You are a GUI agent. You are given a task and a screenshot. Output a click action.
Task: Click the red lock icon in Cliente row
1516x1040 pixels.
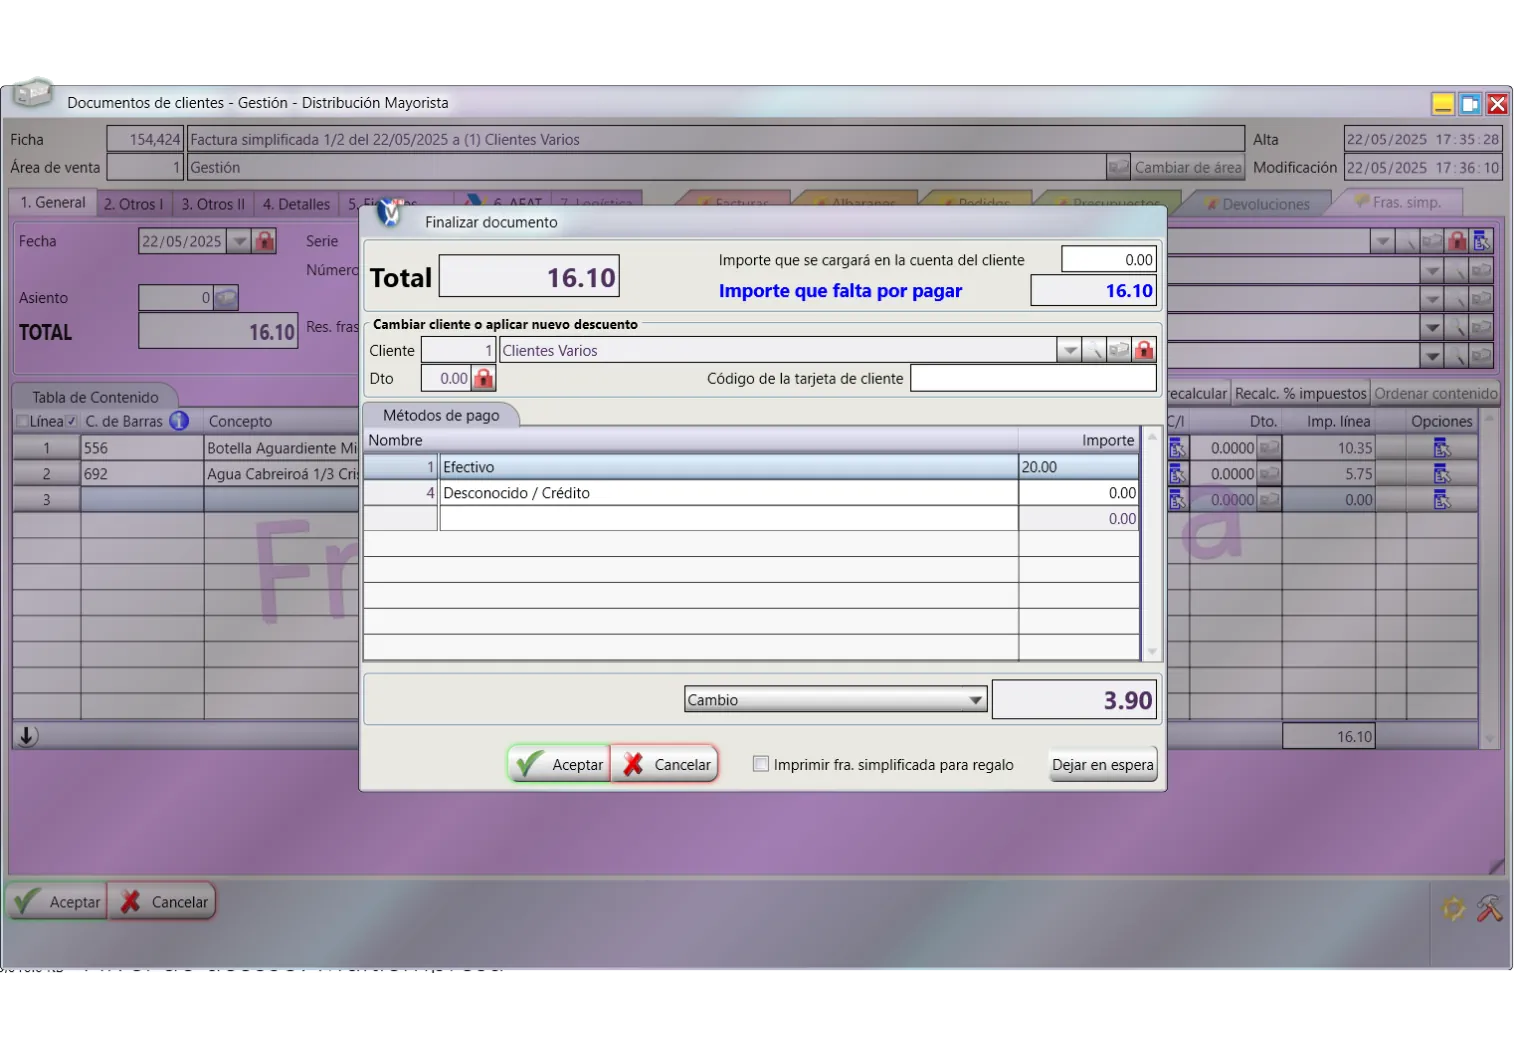(x=1144, y=351)
